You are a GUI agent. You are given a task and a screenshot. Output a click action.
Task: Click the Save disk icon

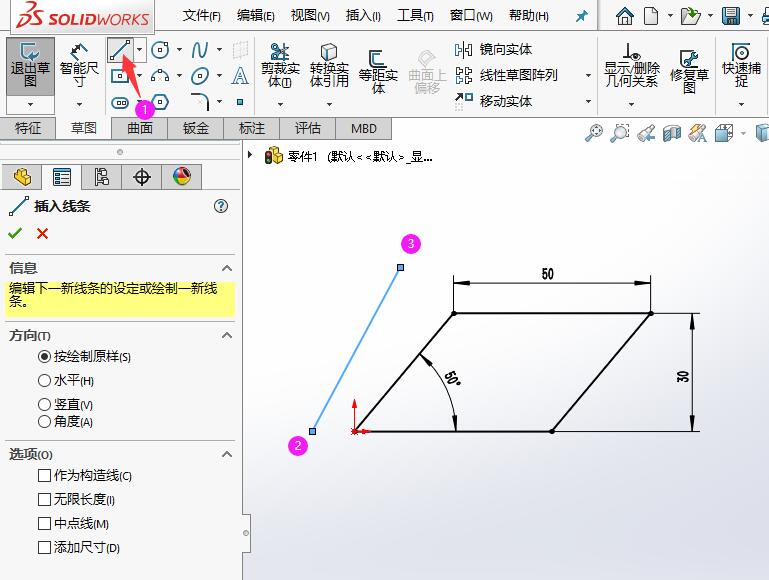[x=731, y=16]
